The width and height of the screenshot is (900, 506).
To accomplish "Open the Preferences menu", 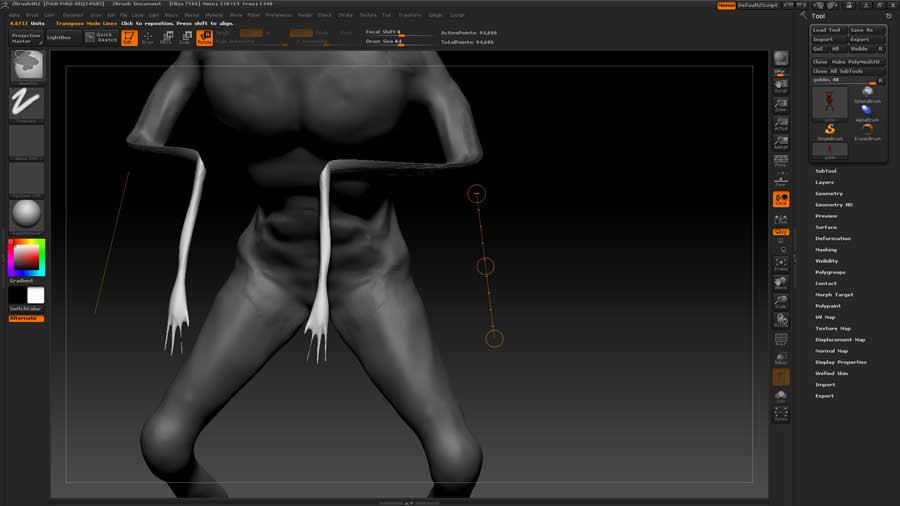I will click(x=278, y=15).
